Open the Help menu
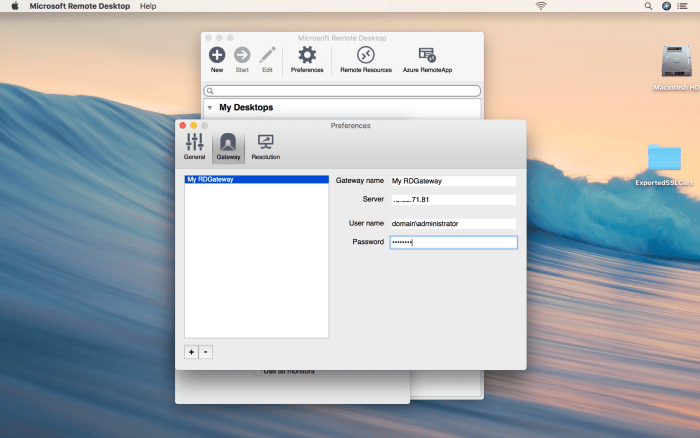Viewport: 700px width, 438px height. point(148,6)
